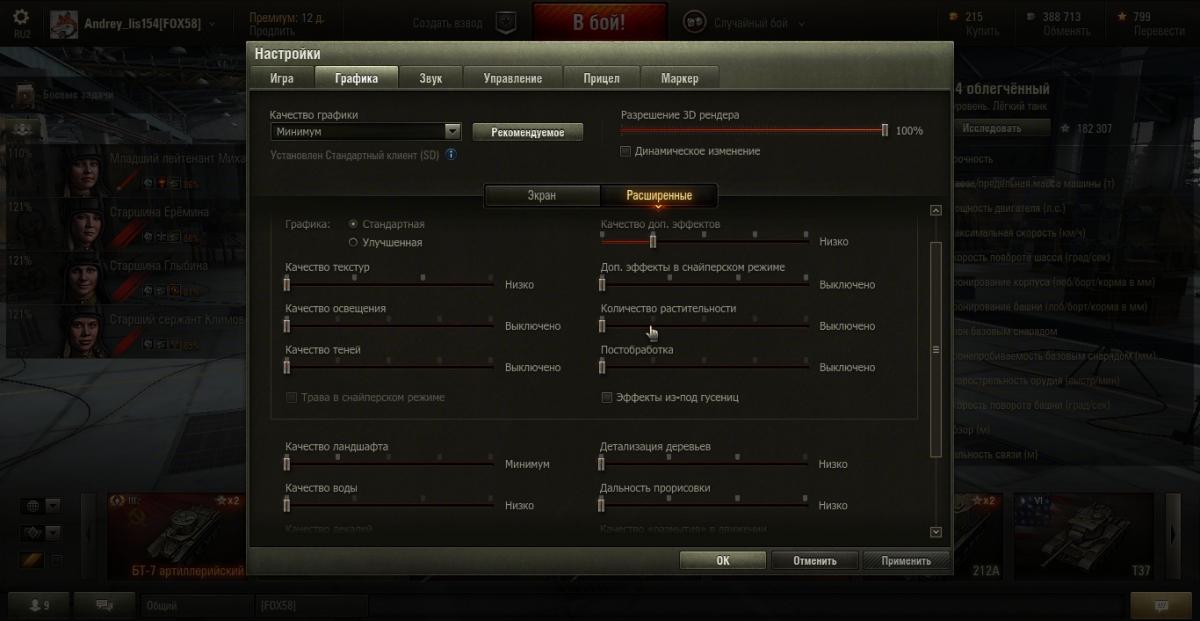Click settings list scroll down arrow
The height and width of the screenshot is (621, 1200).
point(936,532)
